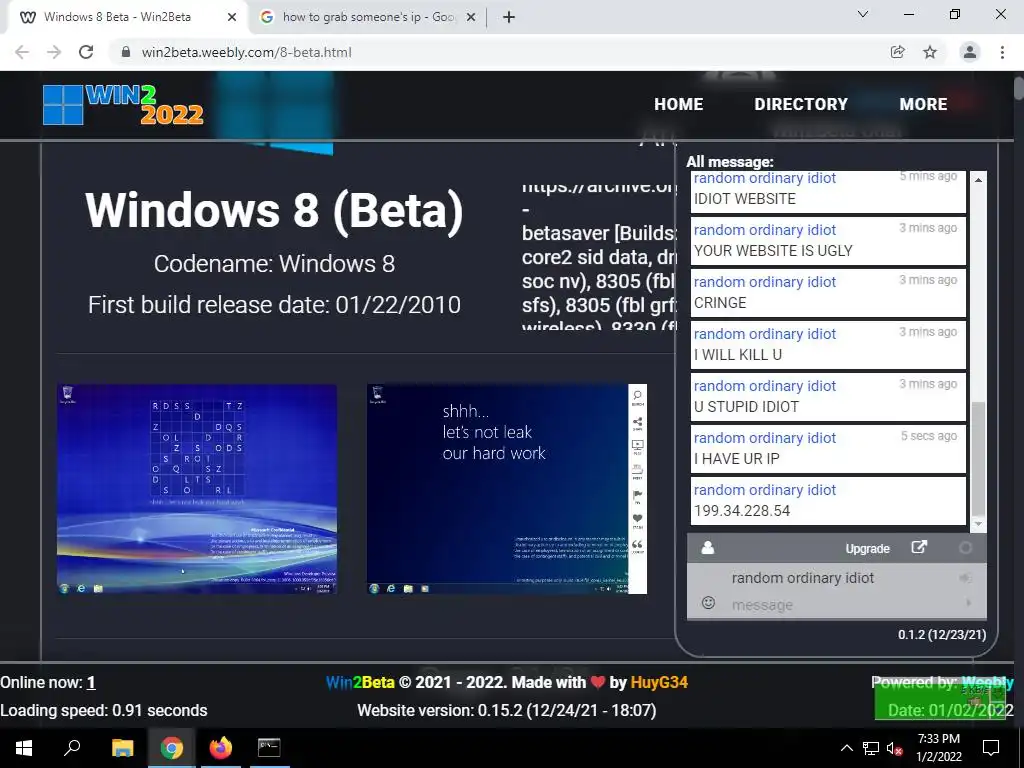Open Chrome three-dot menu
The width and height of the screenshot is (1024, 768).
tap(1002, 52)
